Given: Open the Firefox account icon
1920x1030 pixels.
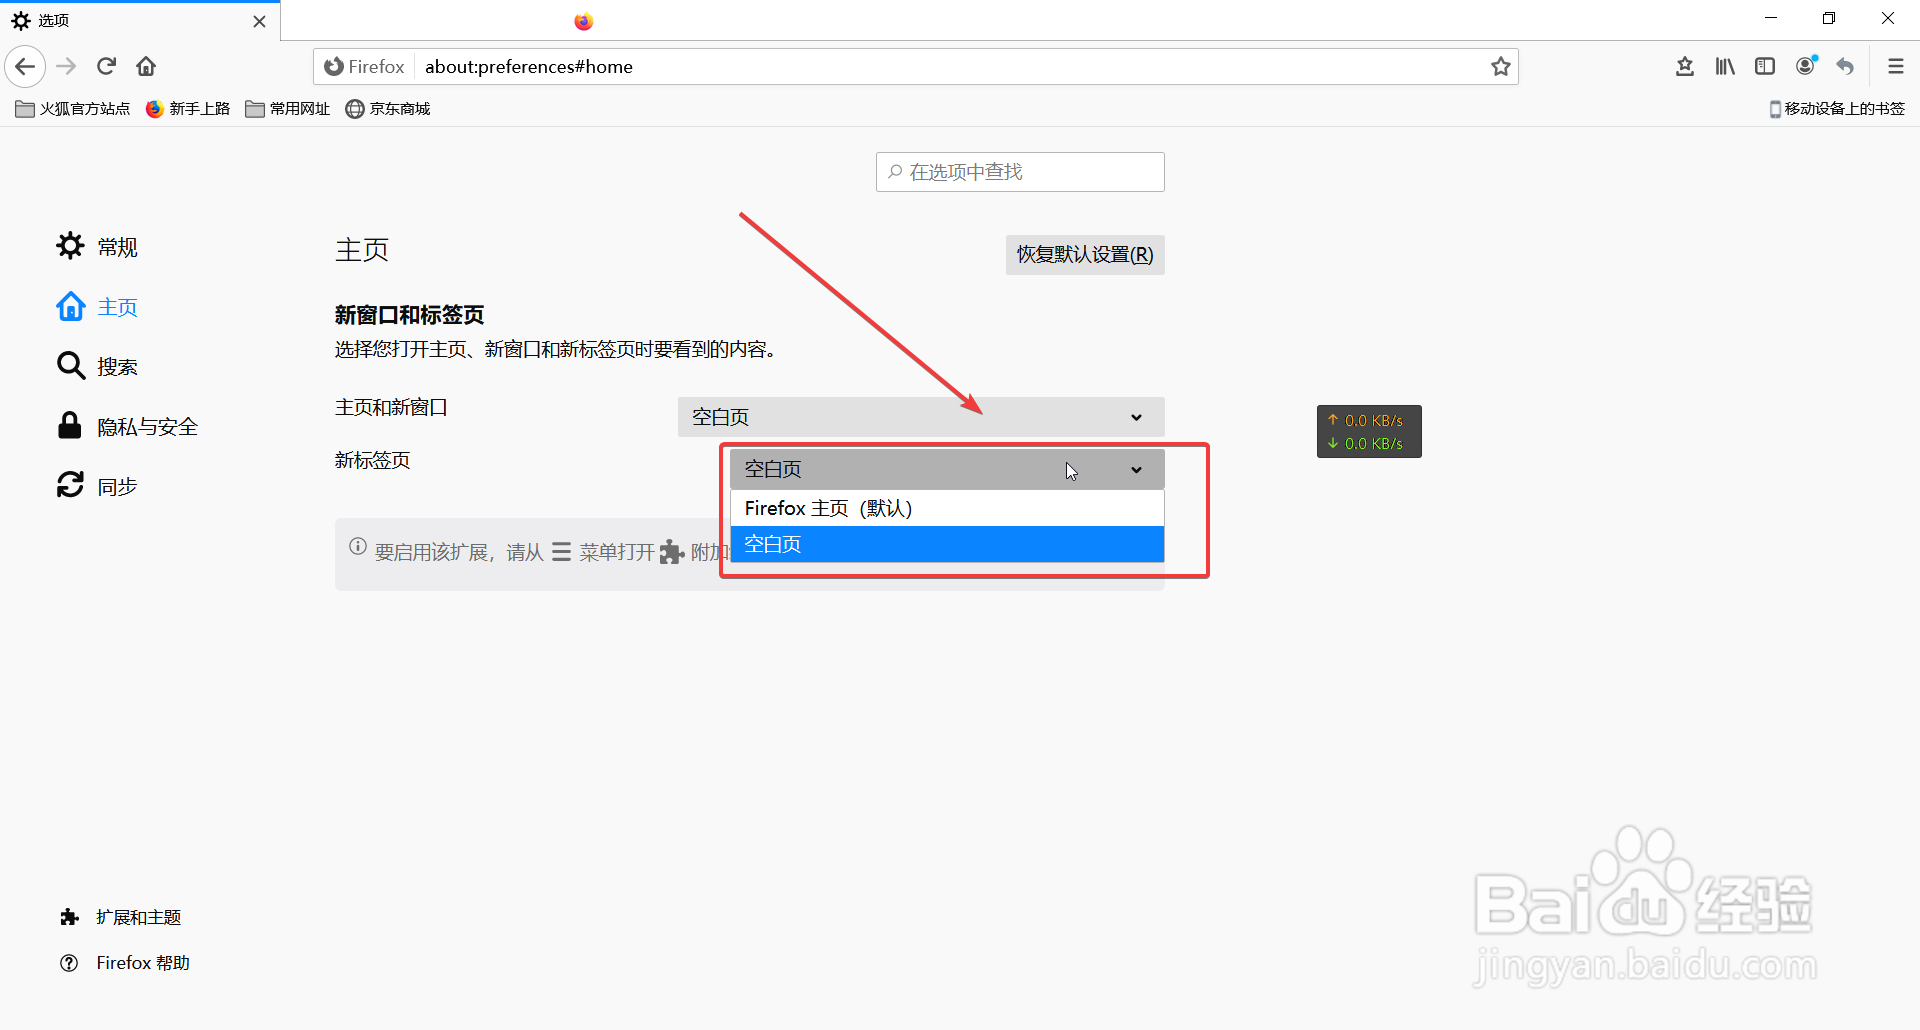Looking at the screenshot, I should (x=1806, y=67).
